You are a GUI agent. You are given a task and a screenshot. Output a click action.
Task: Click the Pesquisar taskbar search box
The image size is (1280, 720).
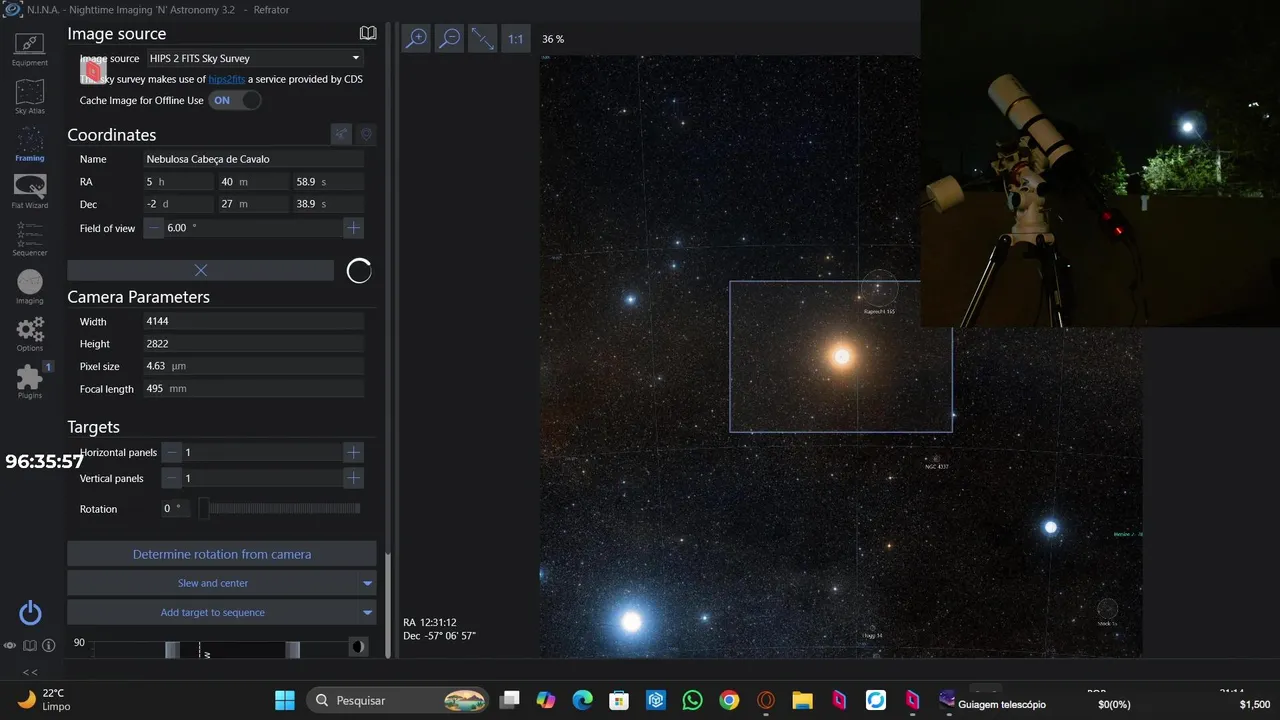tap(397, 700)
